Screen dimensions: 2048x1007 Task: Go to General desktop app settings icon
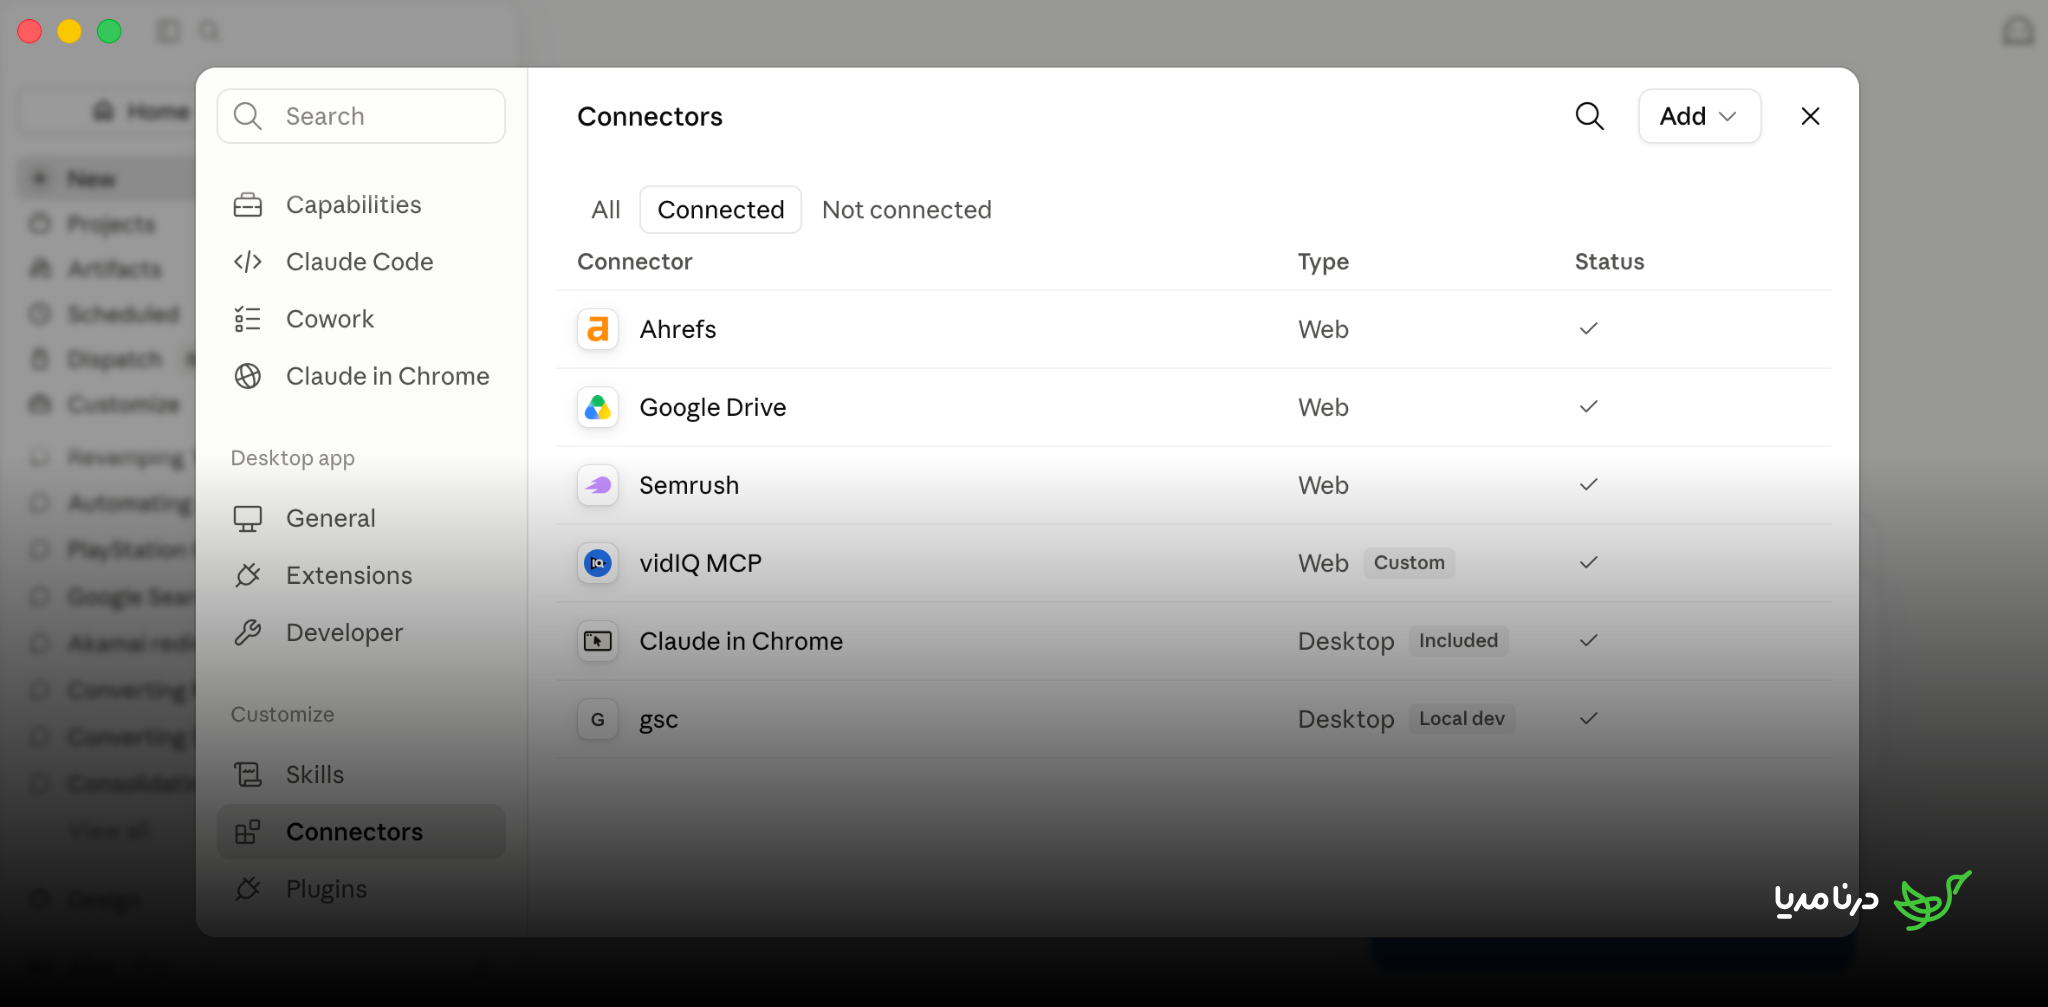pos(248,518)
